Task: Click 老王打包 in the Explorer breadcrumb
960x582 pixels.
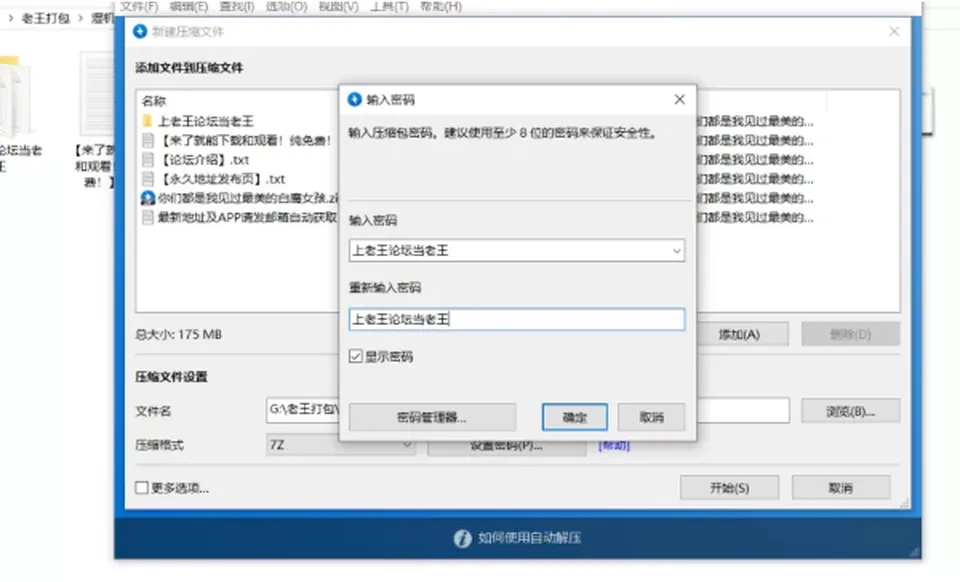Action: pos(46,18)
